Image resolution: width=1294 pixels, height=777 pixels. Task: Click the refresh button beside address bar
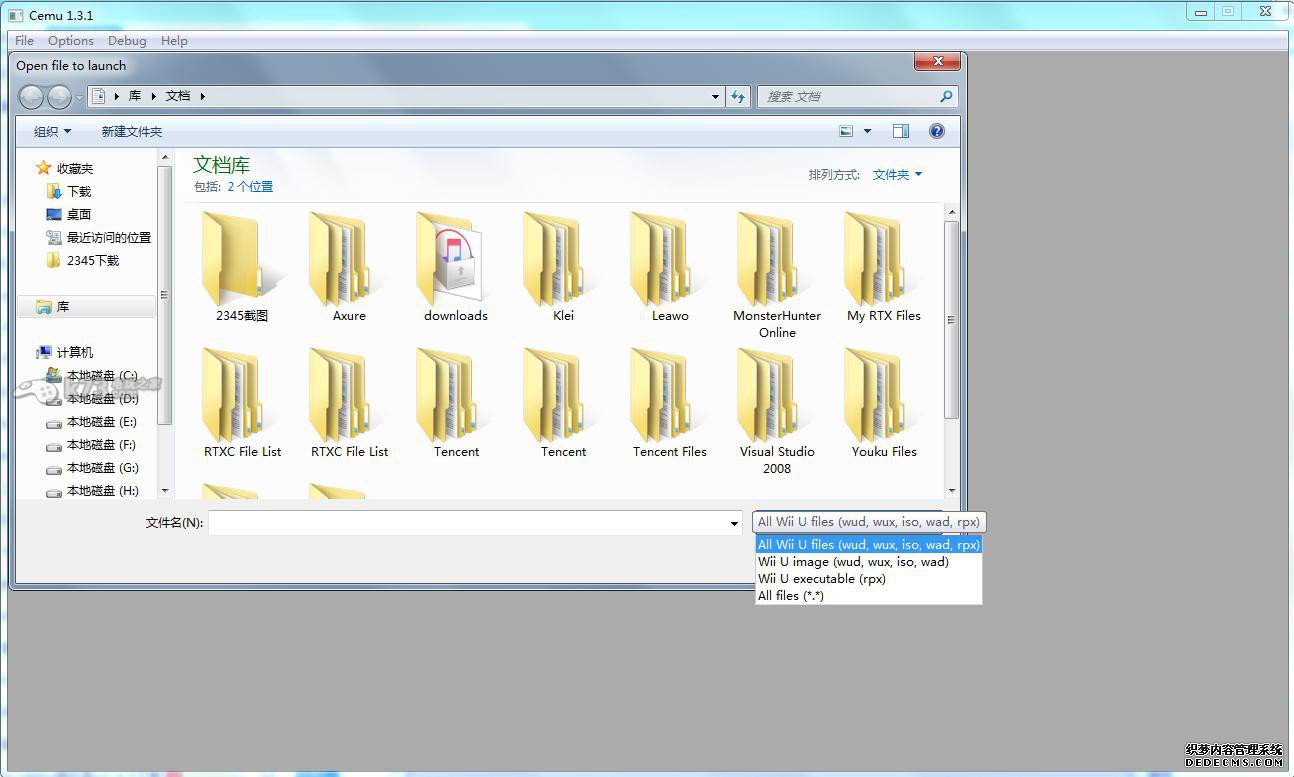[738, 97]
